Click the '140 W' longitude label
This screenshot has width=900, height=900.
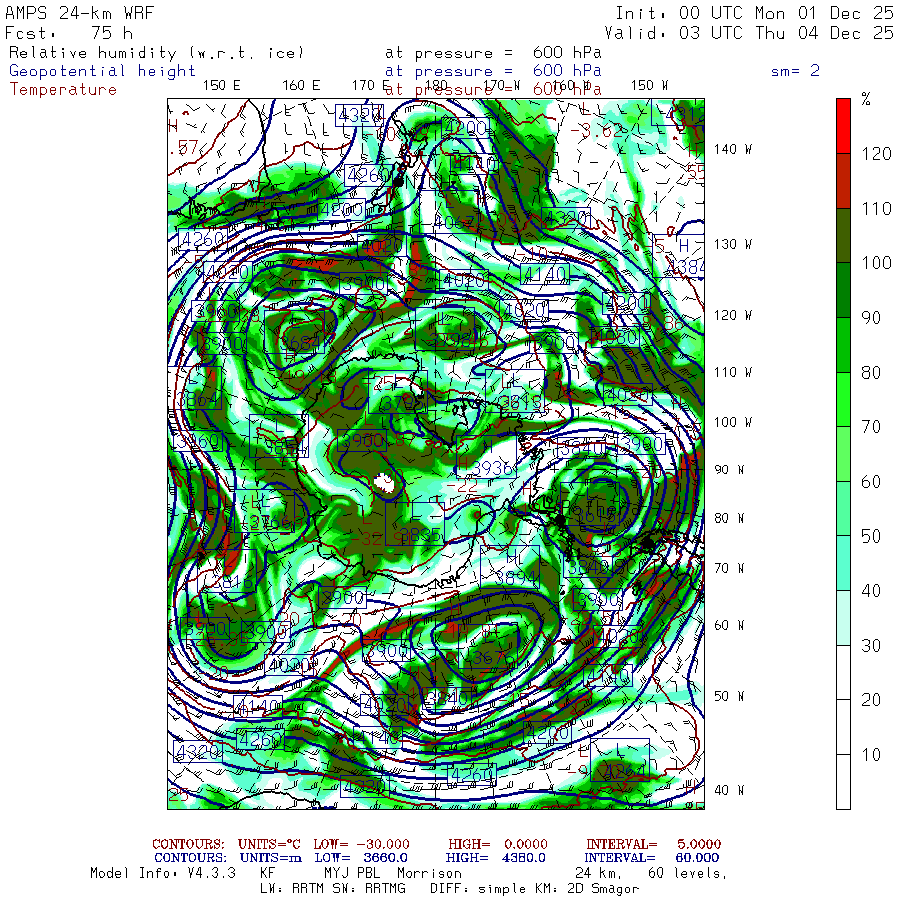tap(733, 149)
